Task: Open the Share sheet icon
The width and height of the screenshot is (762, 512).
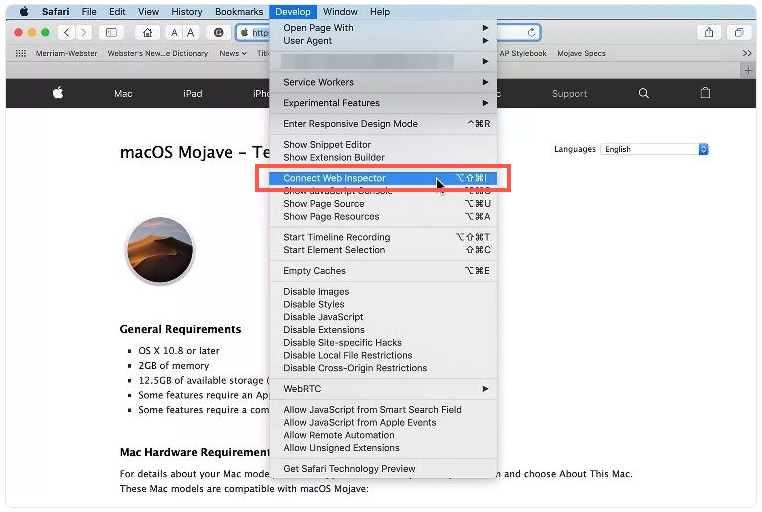Action: (709, 33)
